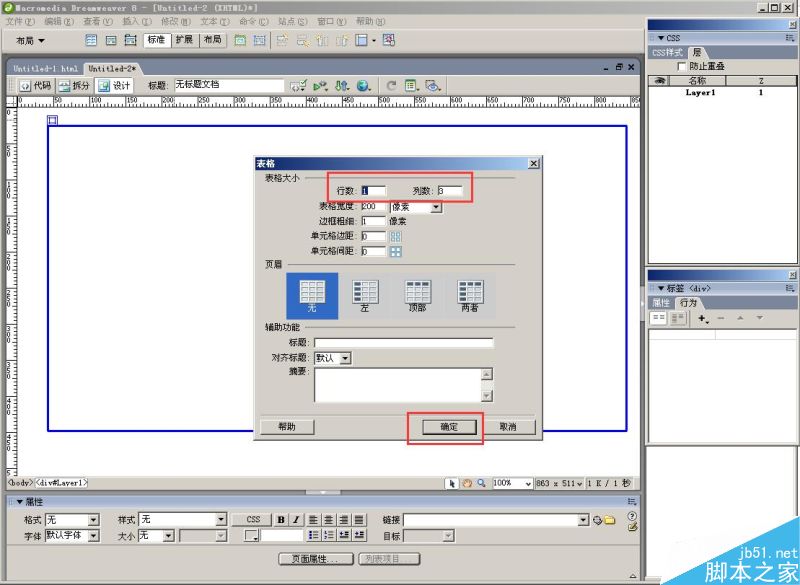800x585 pixels.
Task: Click the Bold button in properties panel
Action: pyautogui.click(x=281, y=520)
